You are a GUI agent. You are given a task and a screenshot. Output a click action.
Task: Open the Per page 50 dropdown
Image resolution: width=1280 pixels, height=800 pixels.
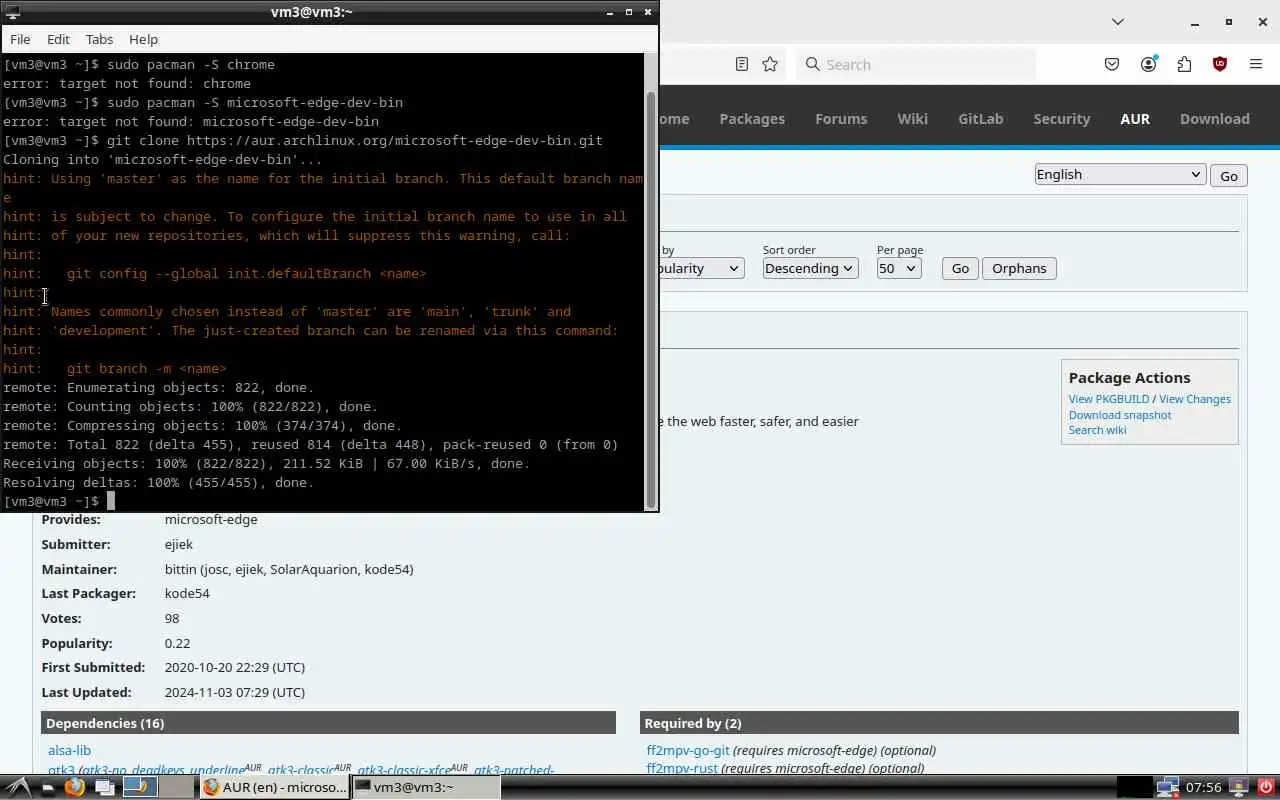(899, 268)
